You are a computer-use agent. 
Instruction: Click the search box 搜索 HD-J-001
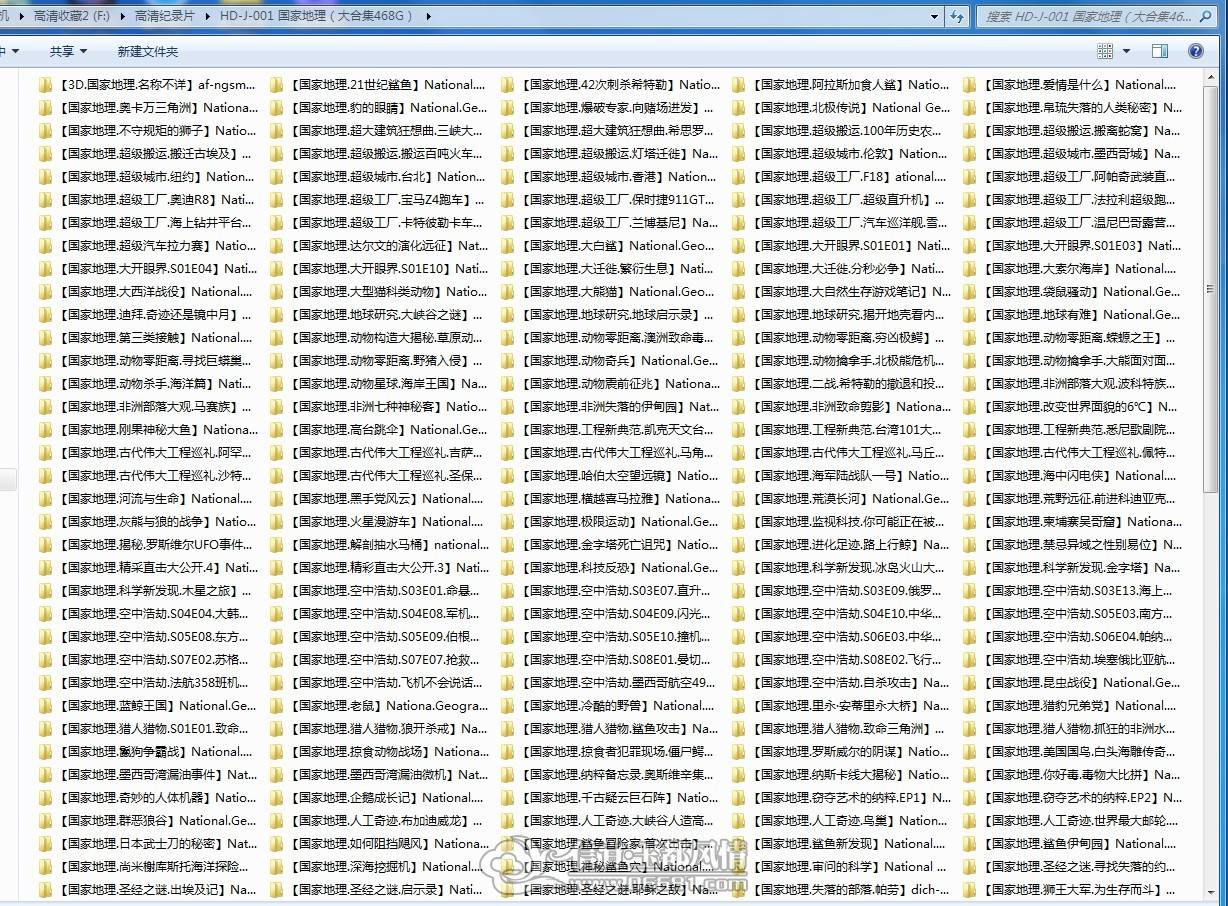(1095, 16)
